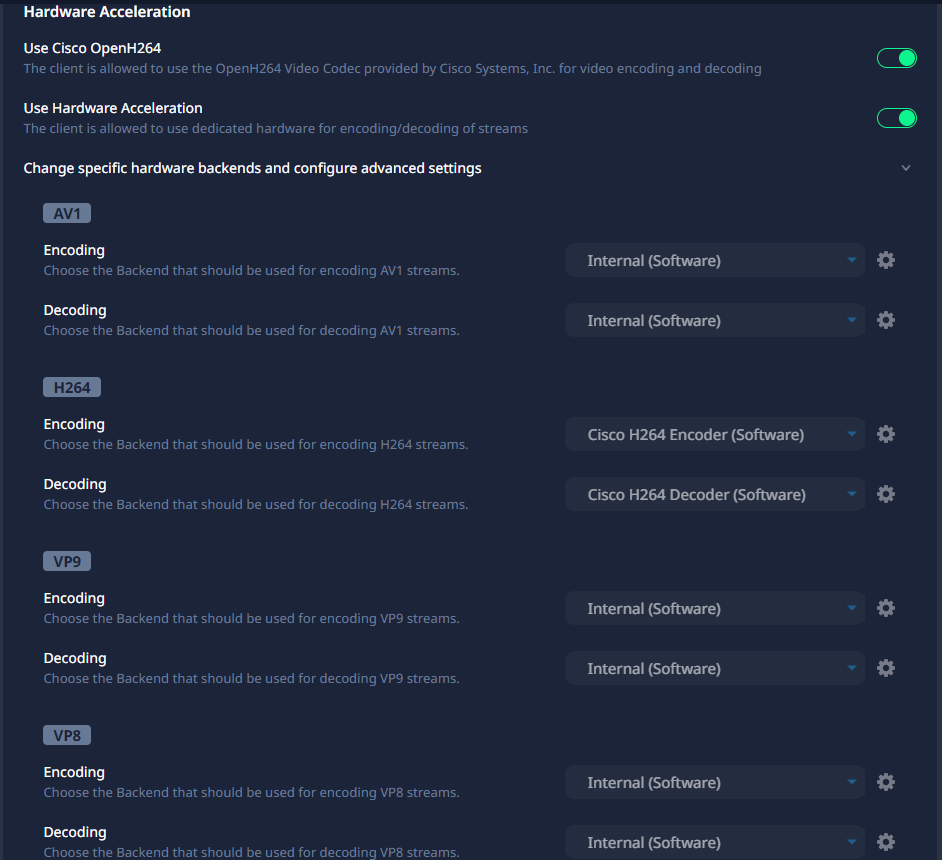Open the AV1 Decoding backend dropdown
The image size is (942, 860).
click(x=714, y=320)
